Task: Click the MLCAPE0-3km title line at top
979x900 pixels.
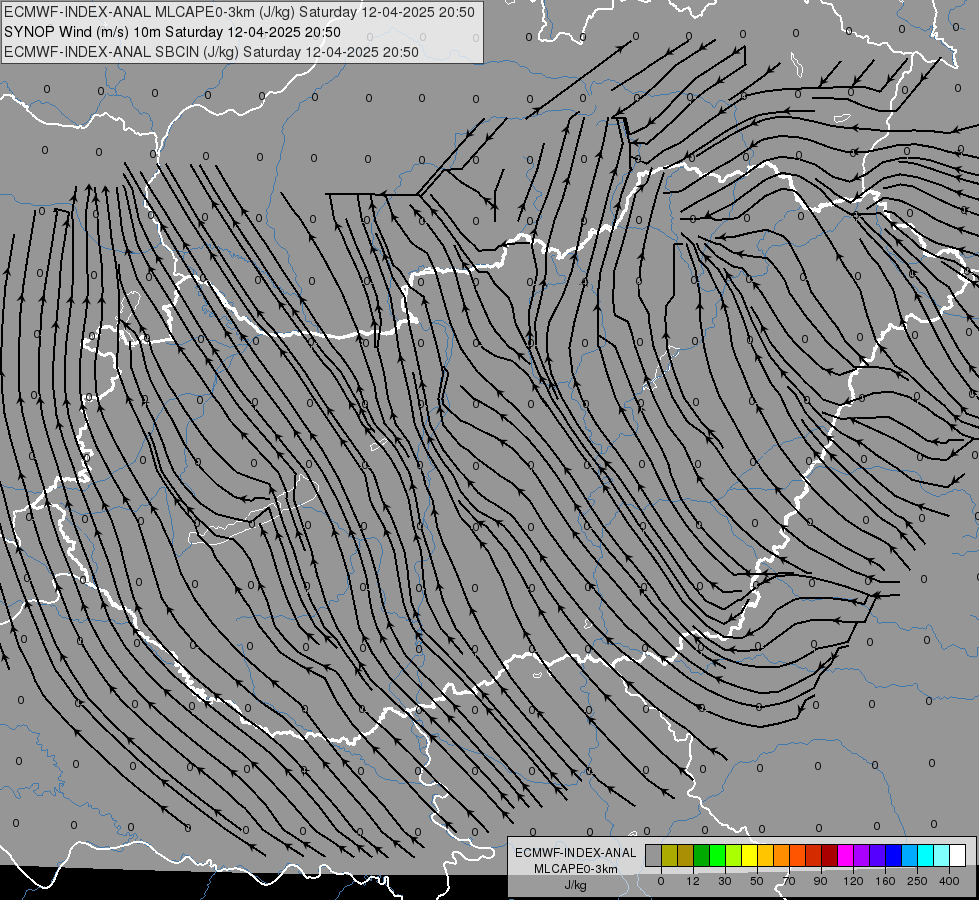Action: [239, 12]
